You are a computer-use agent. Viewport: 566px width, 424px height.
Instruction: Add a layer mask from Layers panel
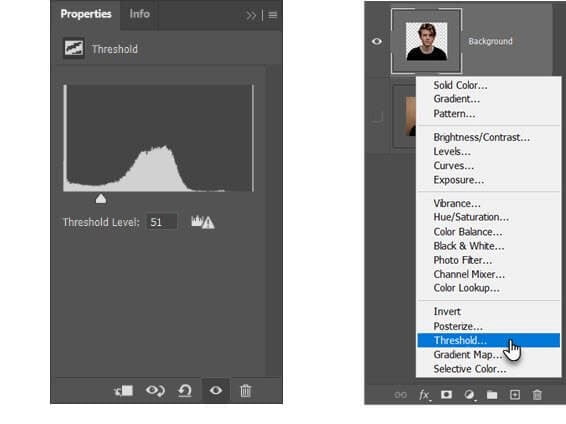pyautogui.click(x=446, y=394)
